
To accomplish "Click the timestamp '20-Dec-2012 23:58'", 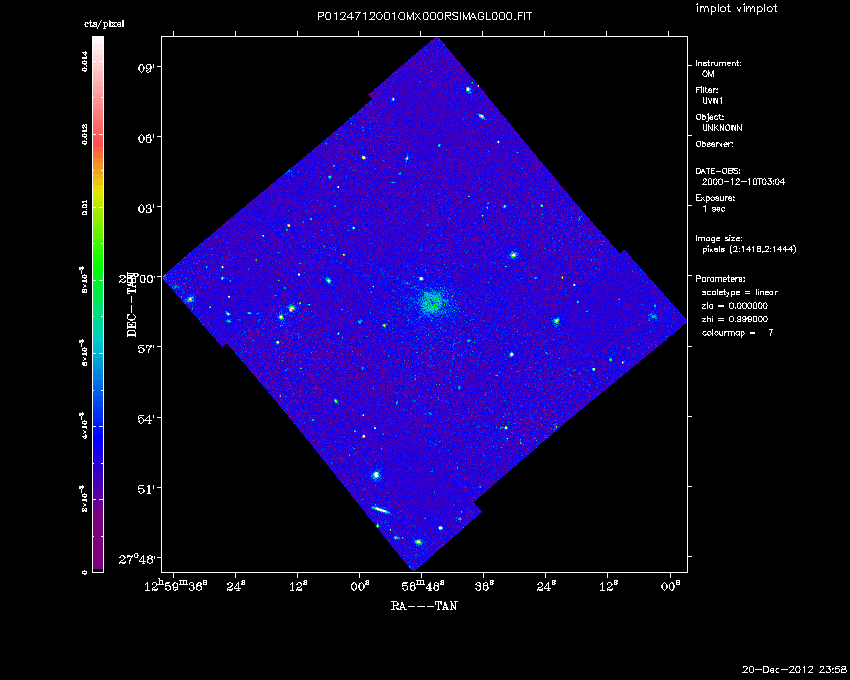I will click(x=794, y=670).
